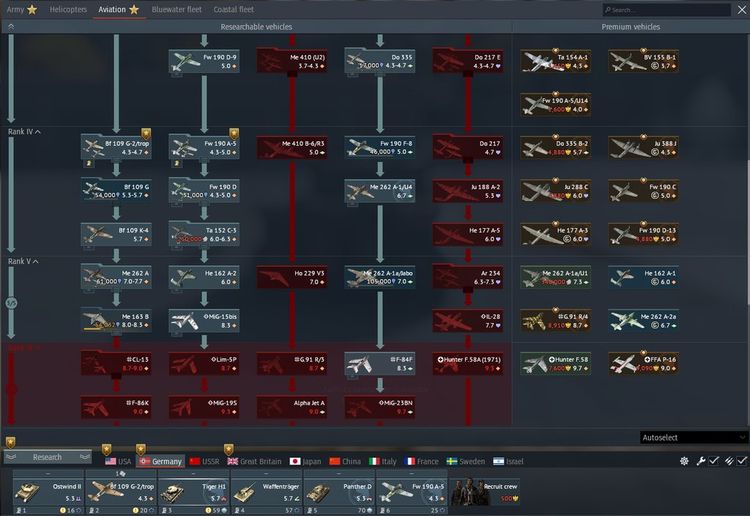750x516 pixels.
Task: Switch to the Helicopters tab
Action: click(x=68, y=9)
